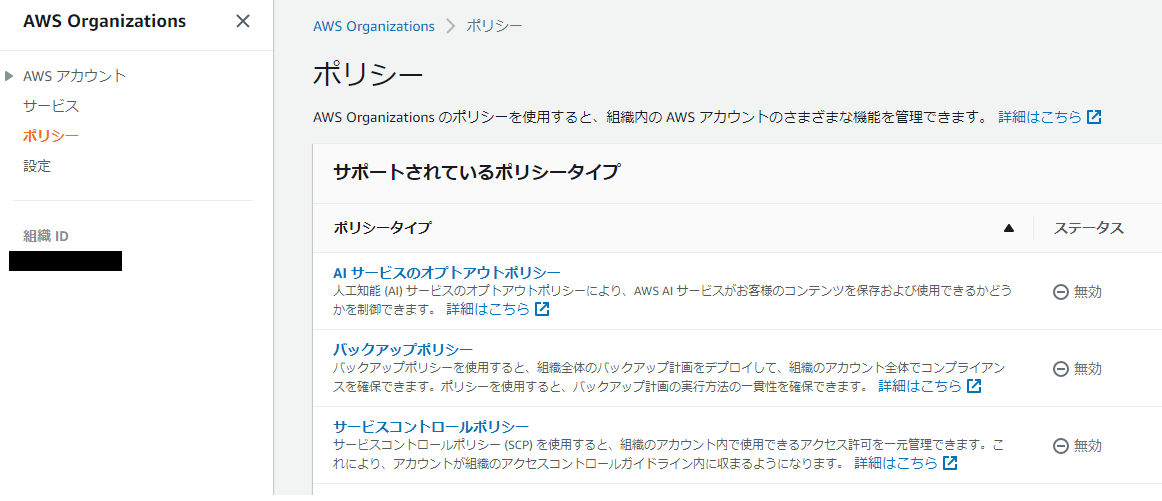Viewport: 1162px width, 501px height.
Task: Click ポリシー breadcrumb text
Action: 494,26
